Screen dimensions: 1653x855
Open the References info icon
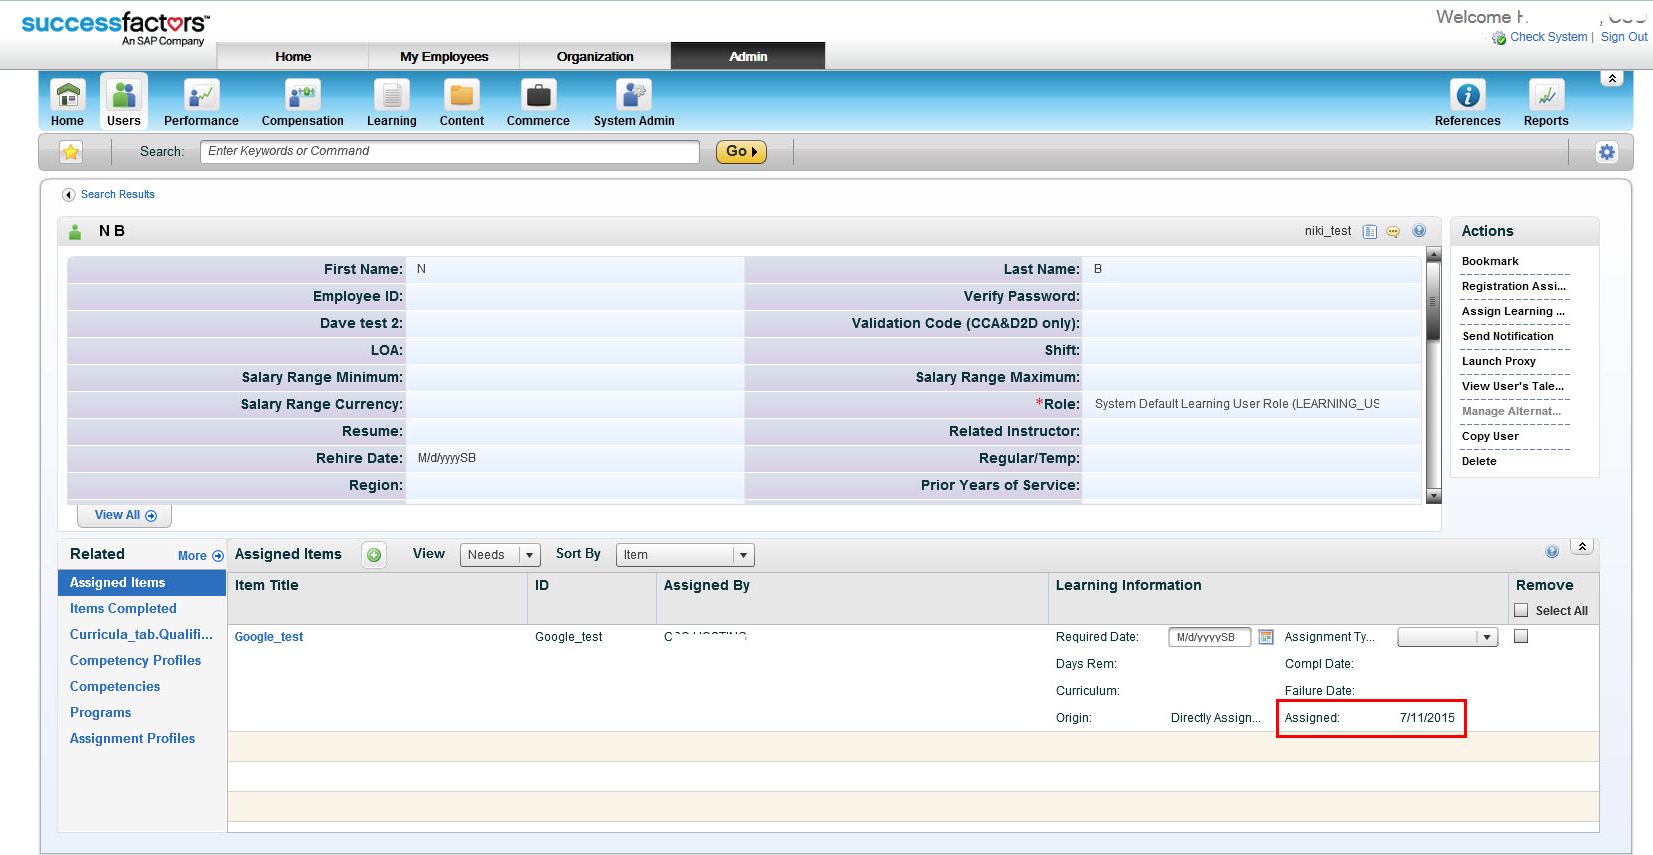pos(1467,96)
